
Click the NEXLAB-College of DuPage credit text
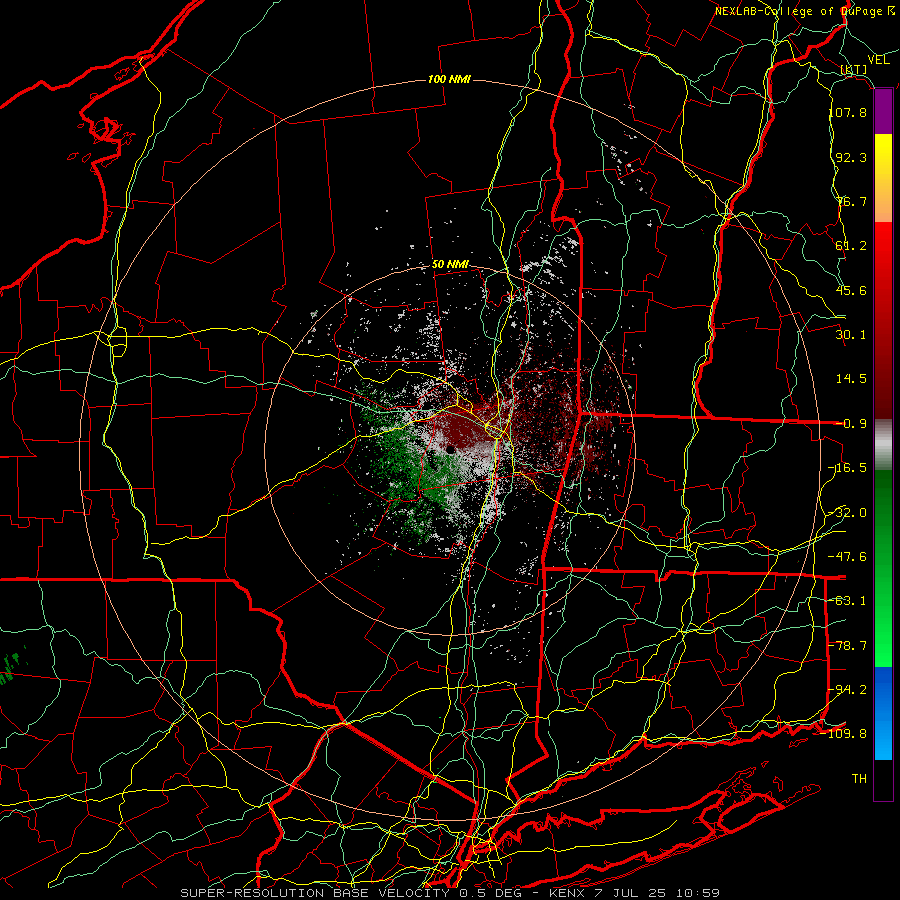pos(806,11)
